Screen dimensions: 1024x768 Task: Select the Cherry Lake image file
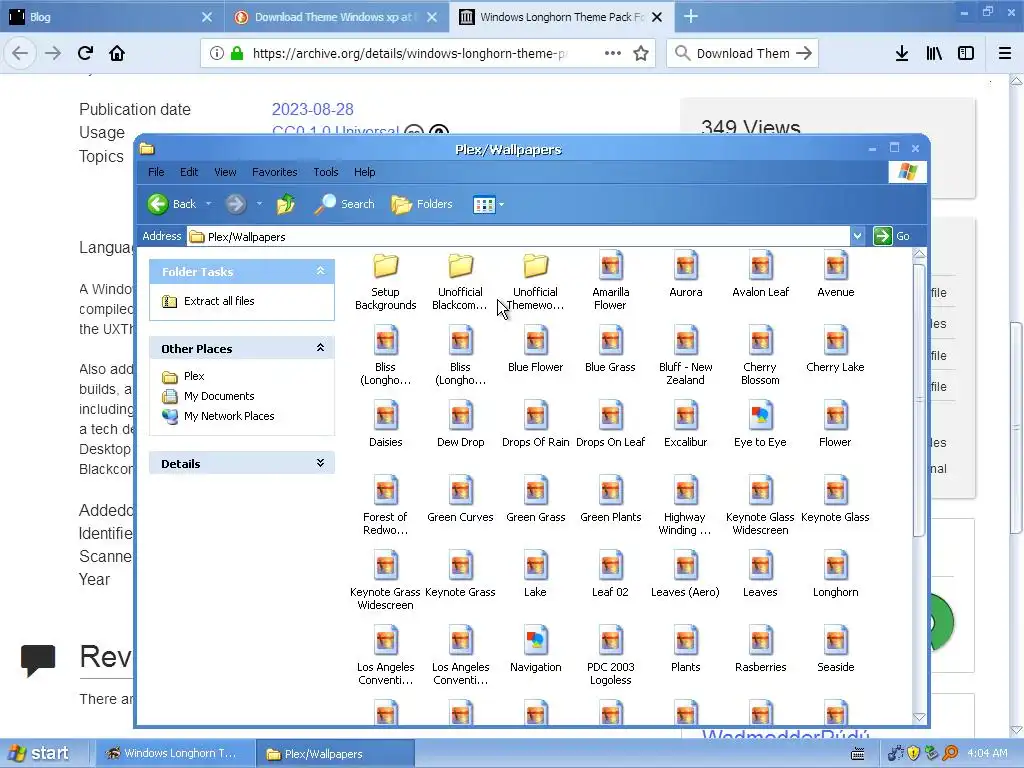tap(835, 350)
